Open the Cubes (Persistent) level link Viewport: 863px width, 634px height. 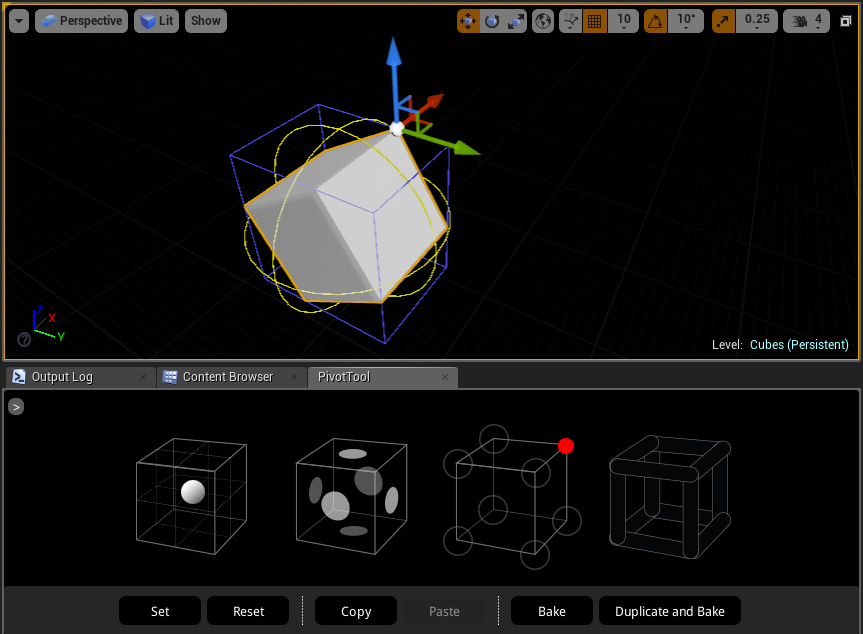coord(799,344)
